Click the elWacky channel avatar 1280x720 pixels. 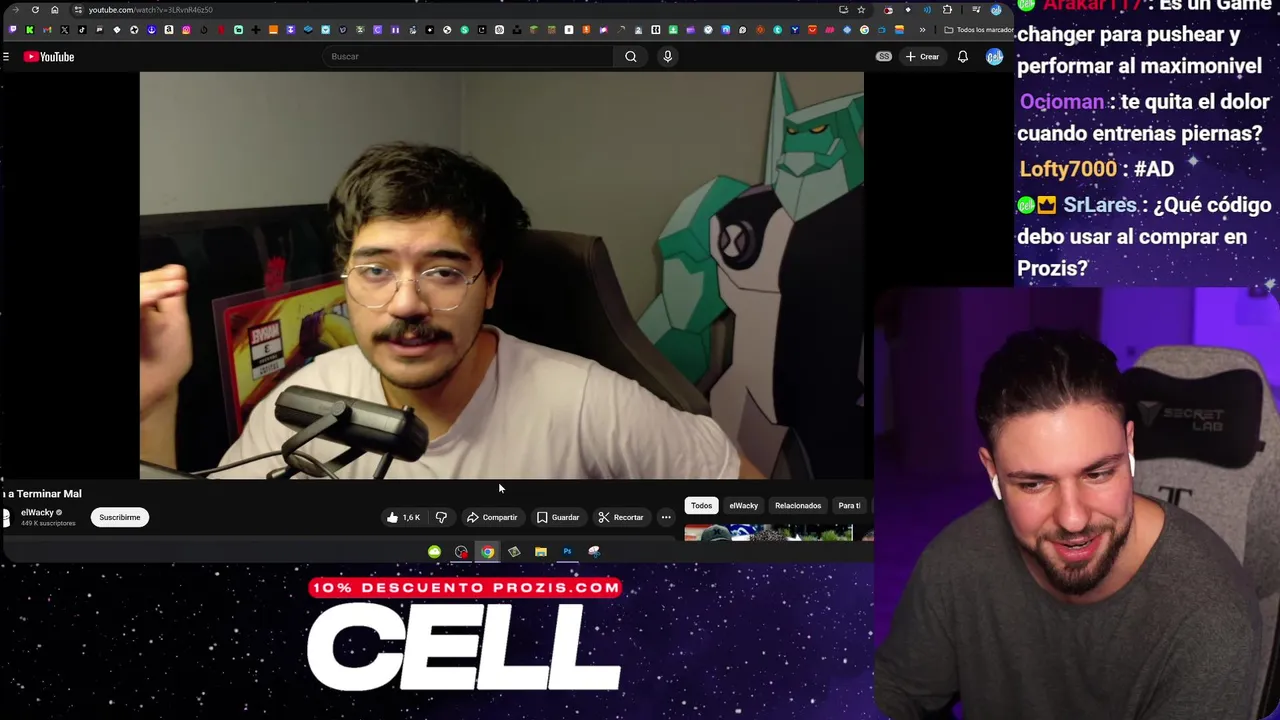(x=5, y=517)
